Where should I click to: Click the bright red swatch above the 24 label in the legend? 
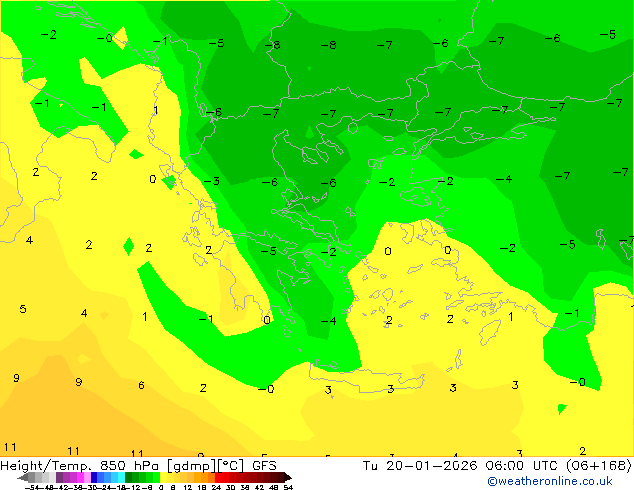pos(218,477)
